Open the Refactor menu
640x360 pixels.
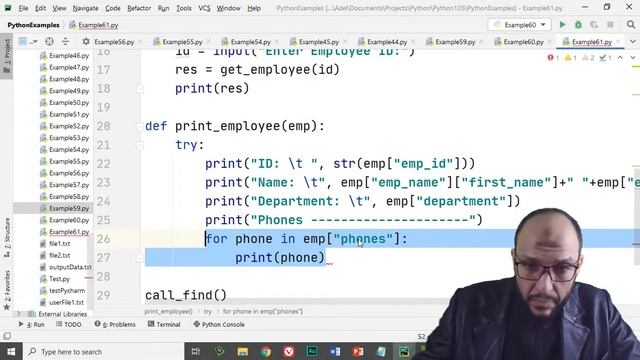(139, 8)
